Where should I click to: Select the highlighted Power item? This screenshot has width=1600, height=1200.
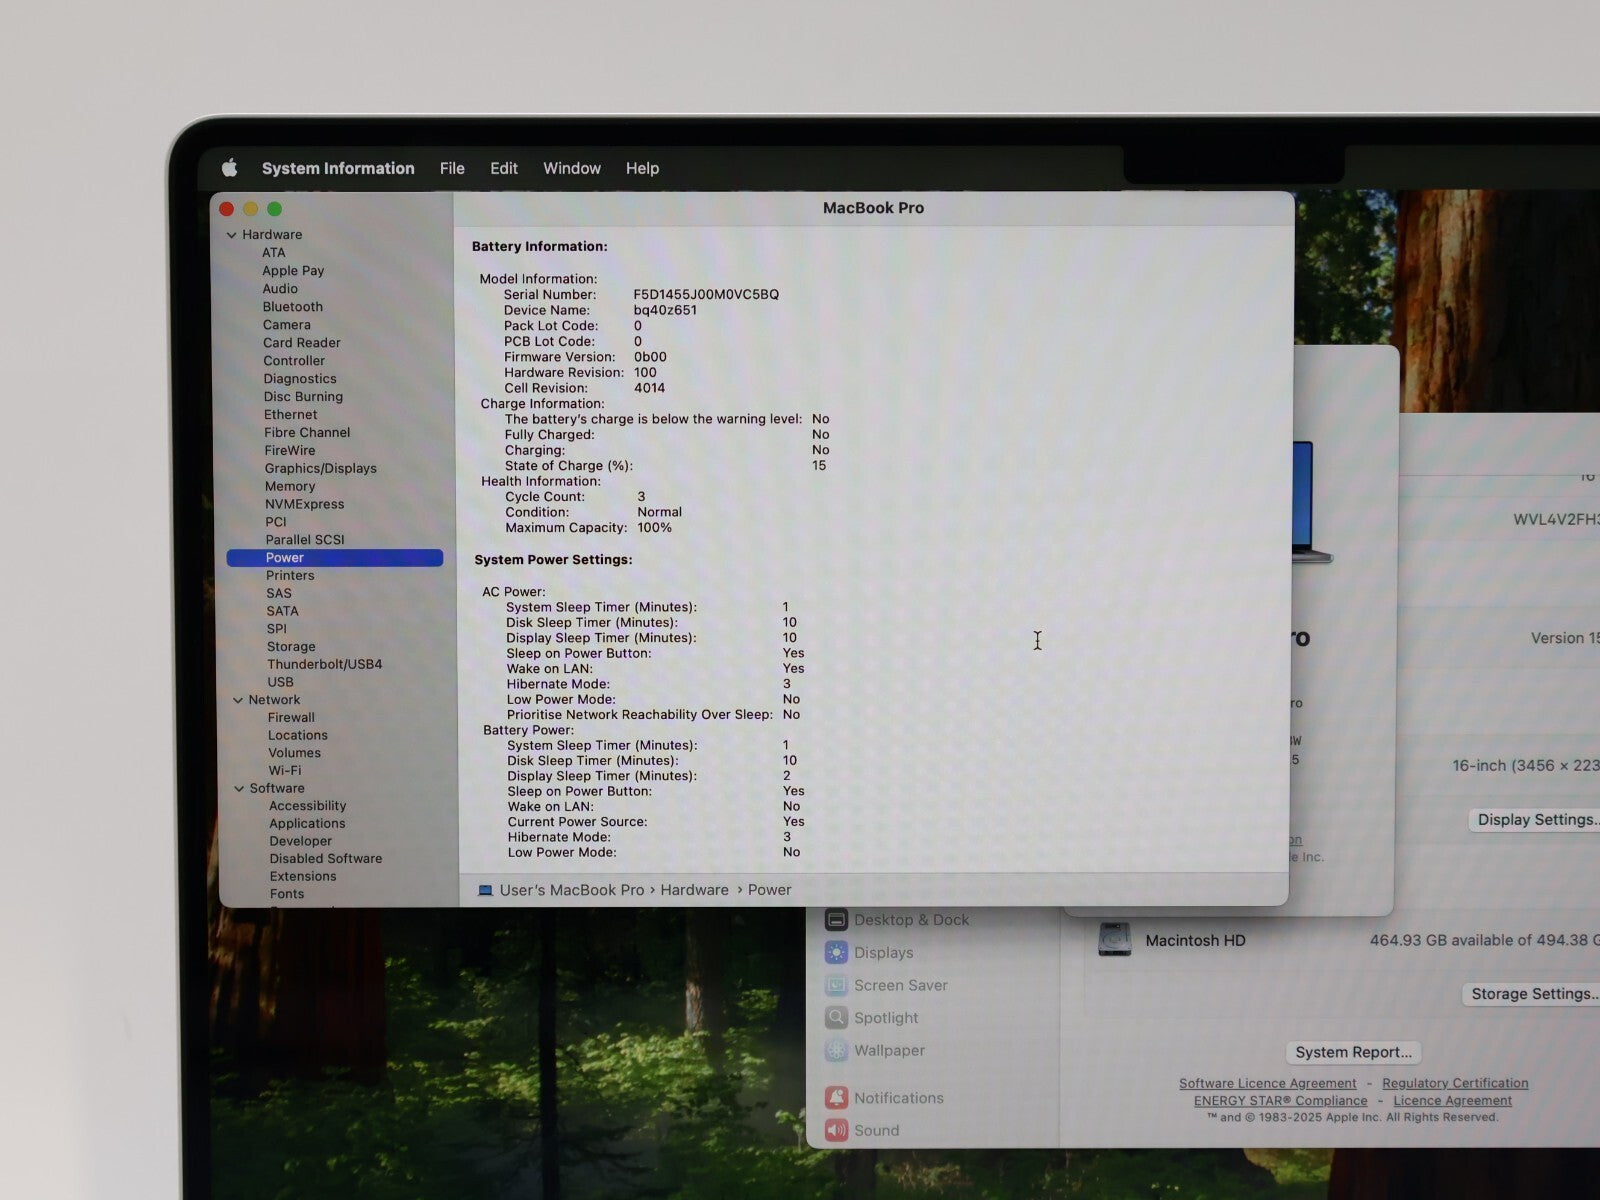[x=335, y=558]
